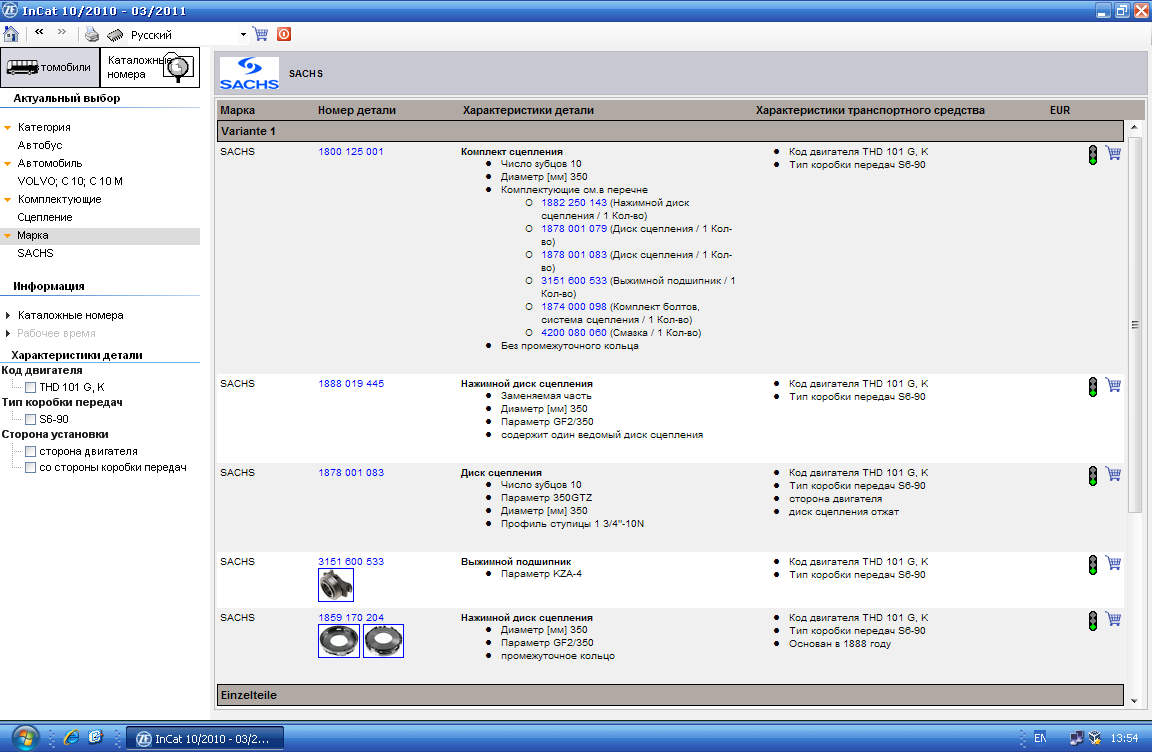Go back with the double-left arrow
This screenshot has width=1152, height=752.
(39, 32)
